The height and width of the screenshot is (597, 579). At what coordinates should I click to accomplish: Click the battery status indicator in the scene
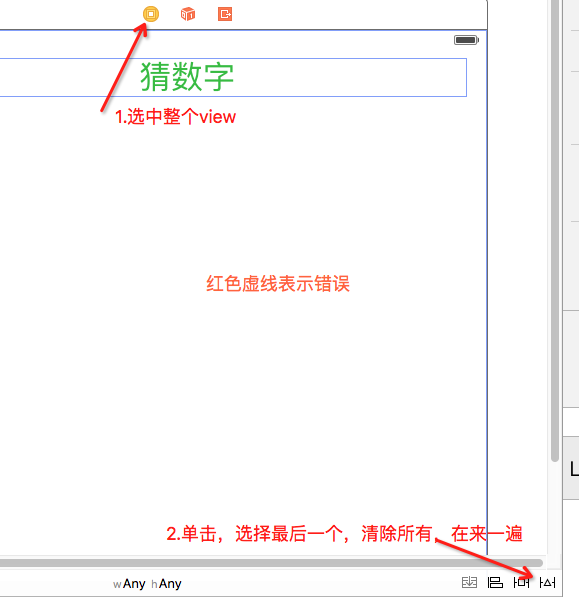click(x=466, y=40)
